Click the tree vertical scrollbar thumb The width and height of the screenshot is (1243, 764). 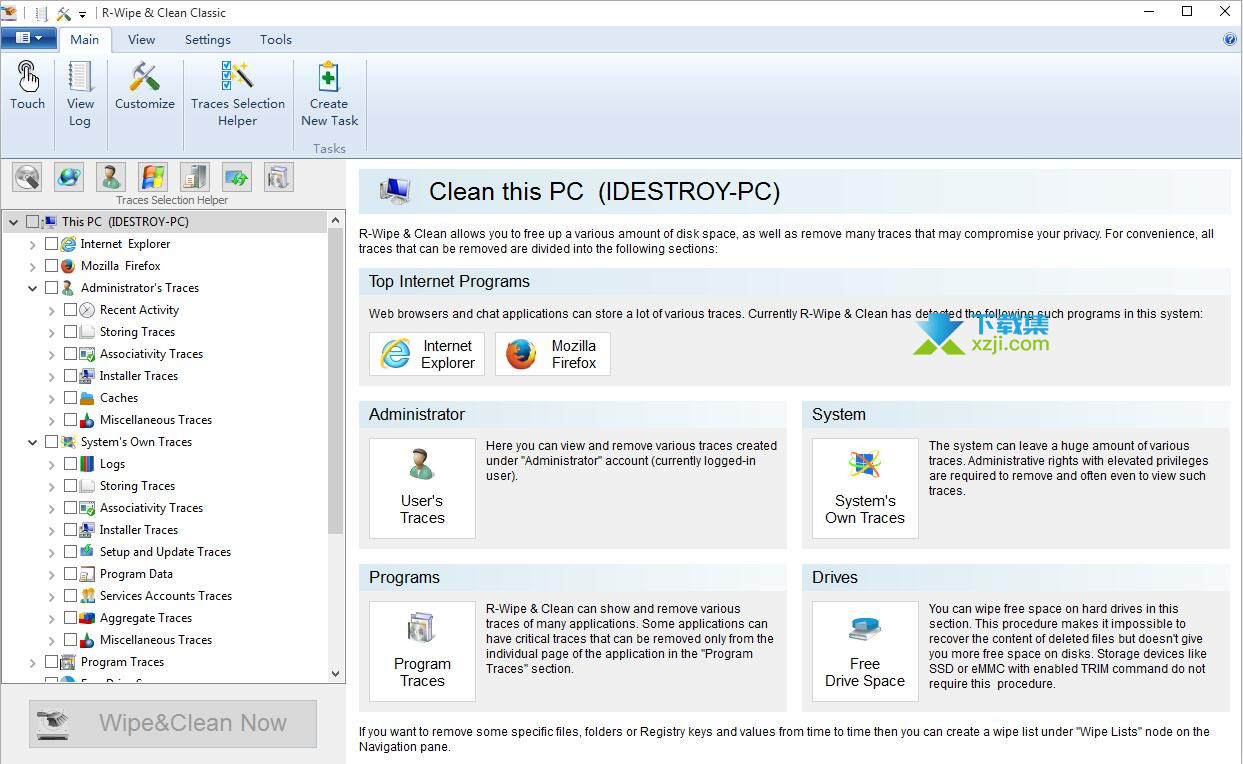click(x=336, y=380)
